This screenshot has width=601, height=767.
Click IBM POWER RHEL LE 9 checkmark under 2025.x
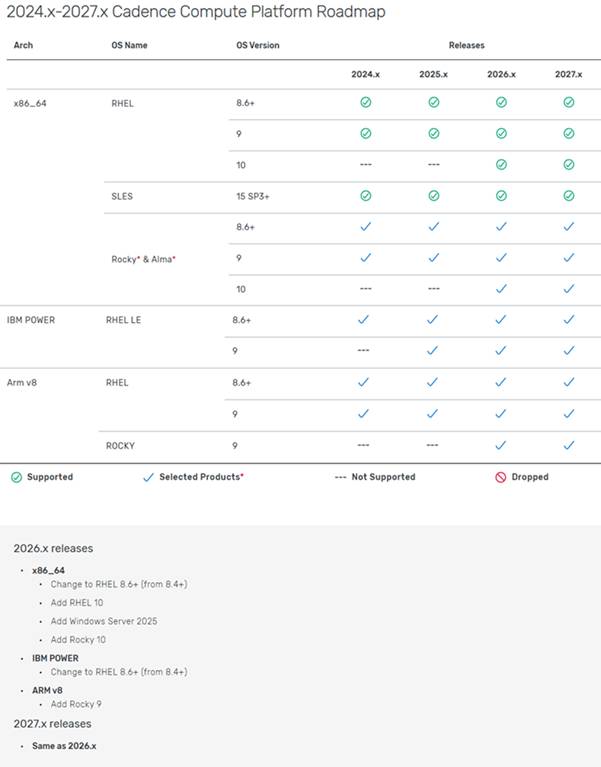pos(432,351)
